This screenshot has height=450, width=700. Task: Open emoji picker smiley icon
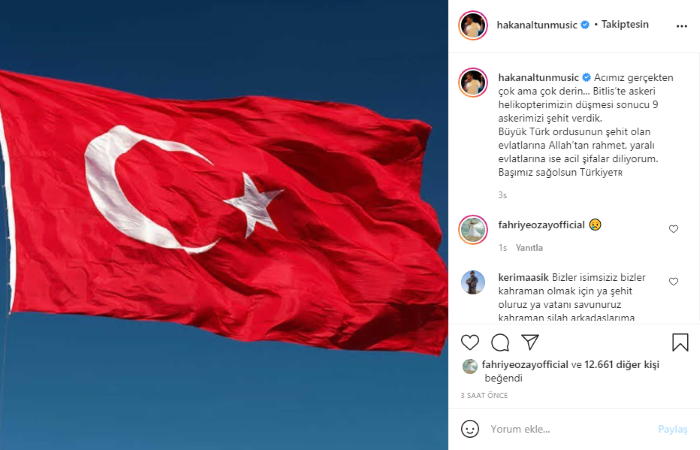470,429
